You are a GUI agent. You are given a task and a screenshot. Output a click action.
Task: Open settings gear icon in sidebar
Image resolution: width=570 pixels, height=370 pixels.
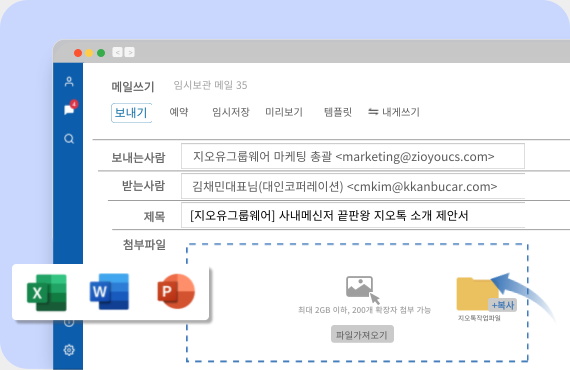coord(69,350)
